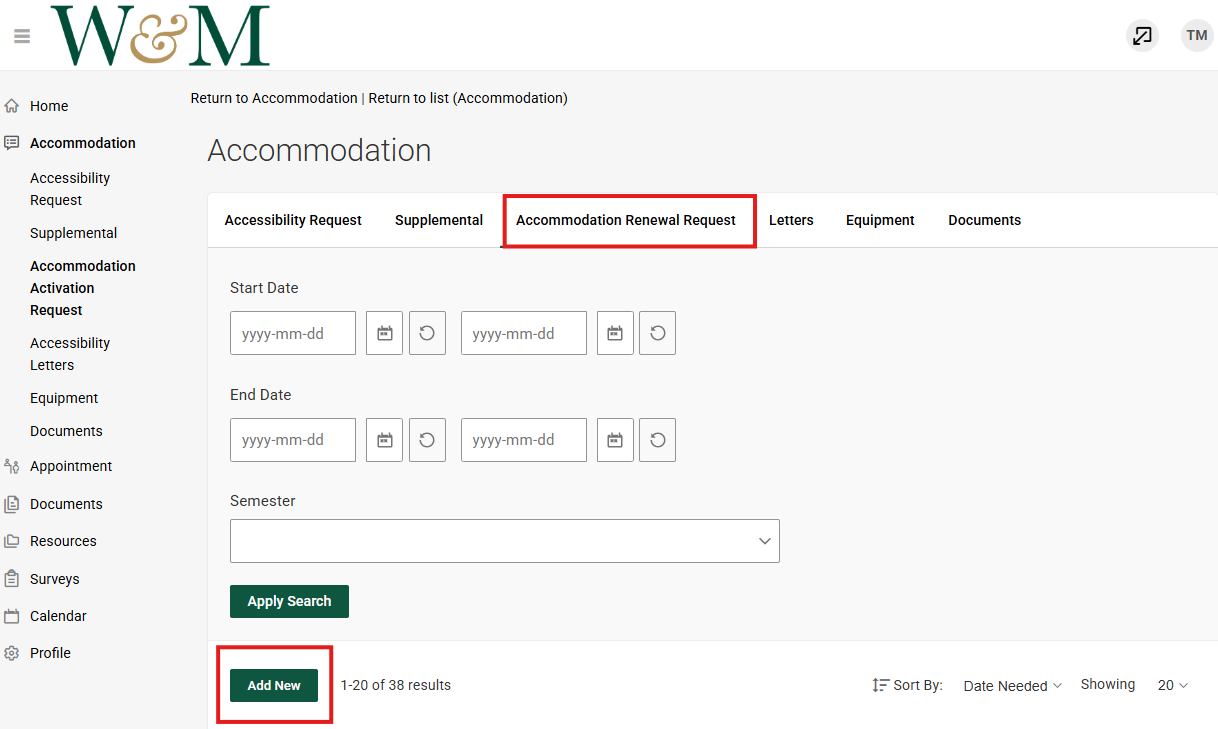Switch to the Accessibility Request tab
This screenshot has width=1218, height=729.
(293, 220)
